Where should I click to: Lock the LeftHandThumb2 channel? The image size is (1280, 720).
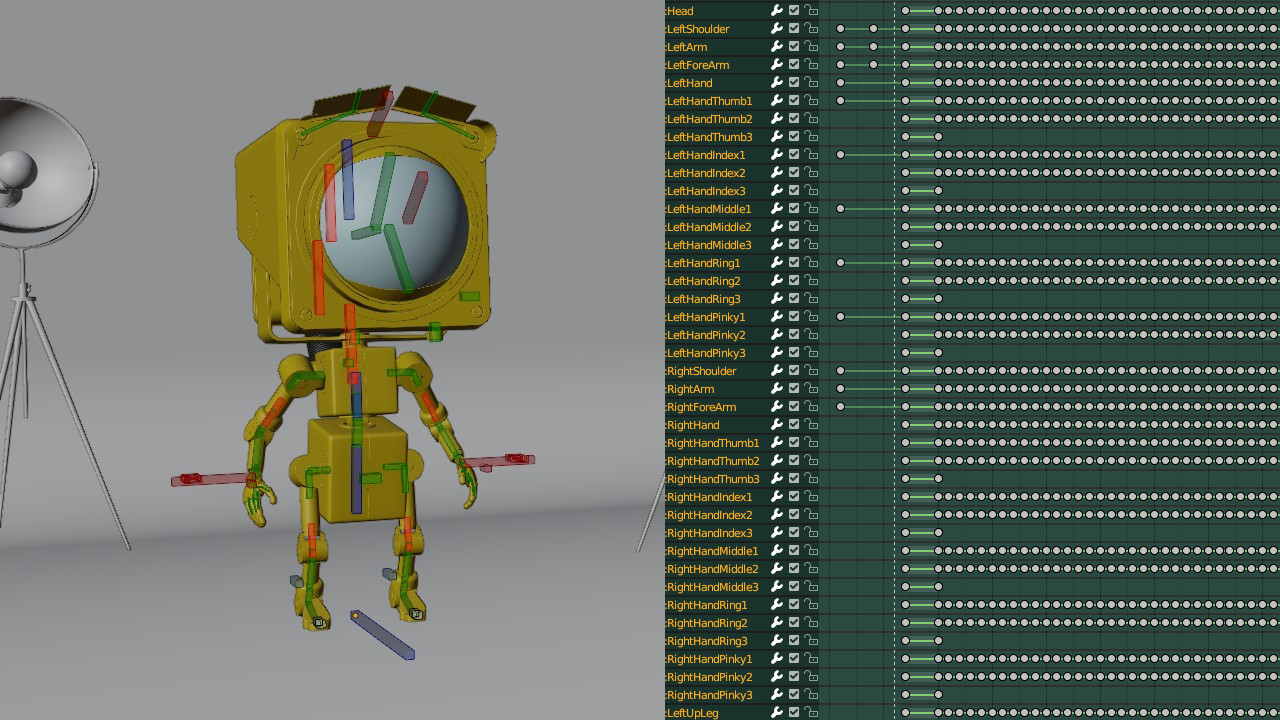coord(811,118)
